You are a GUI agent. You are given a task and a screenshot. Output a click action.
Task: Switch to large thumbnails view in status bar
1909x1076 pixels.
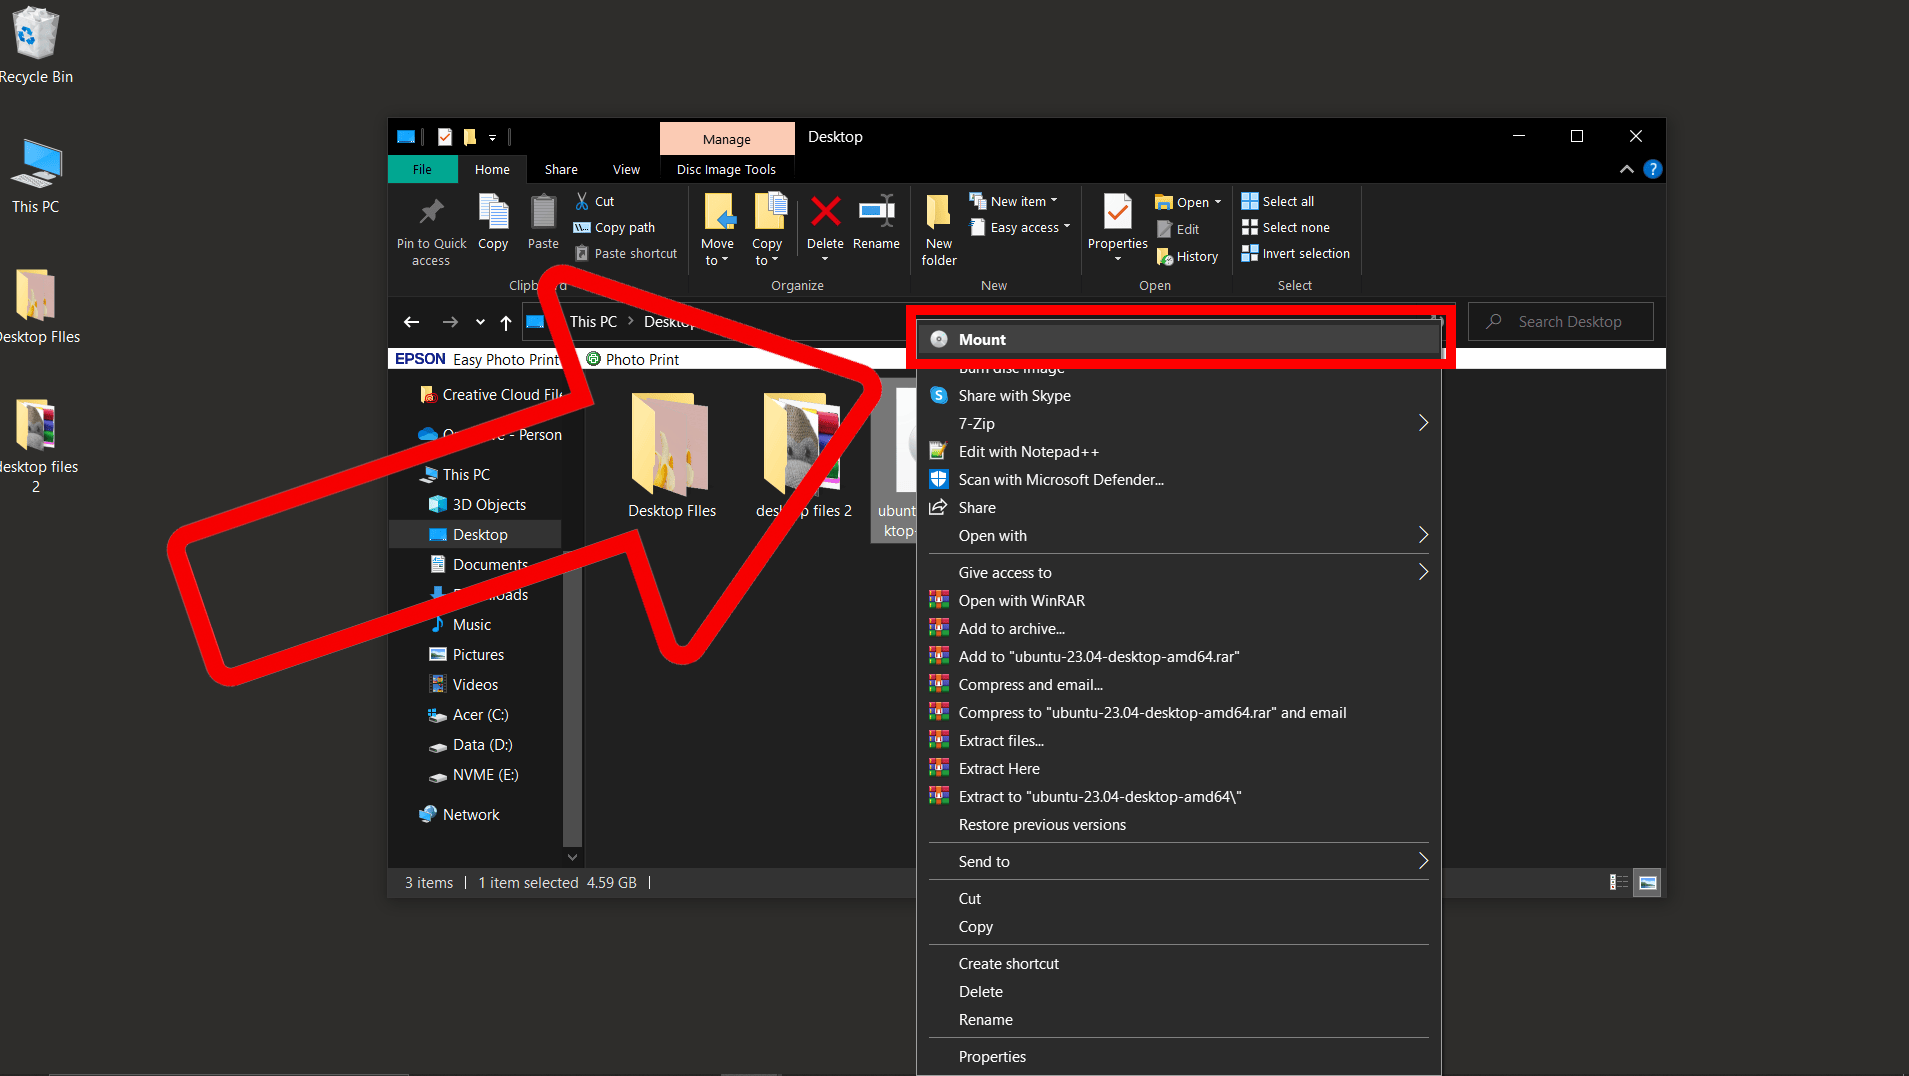(x=1645, y=882)
